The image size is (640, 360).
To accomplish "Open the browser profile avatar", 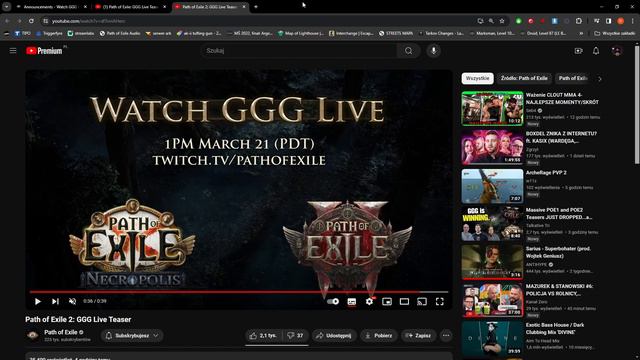I will point(620,21).
